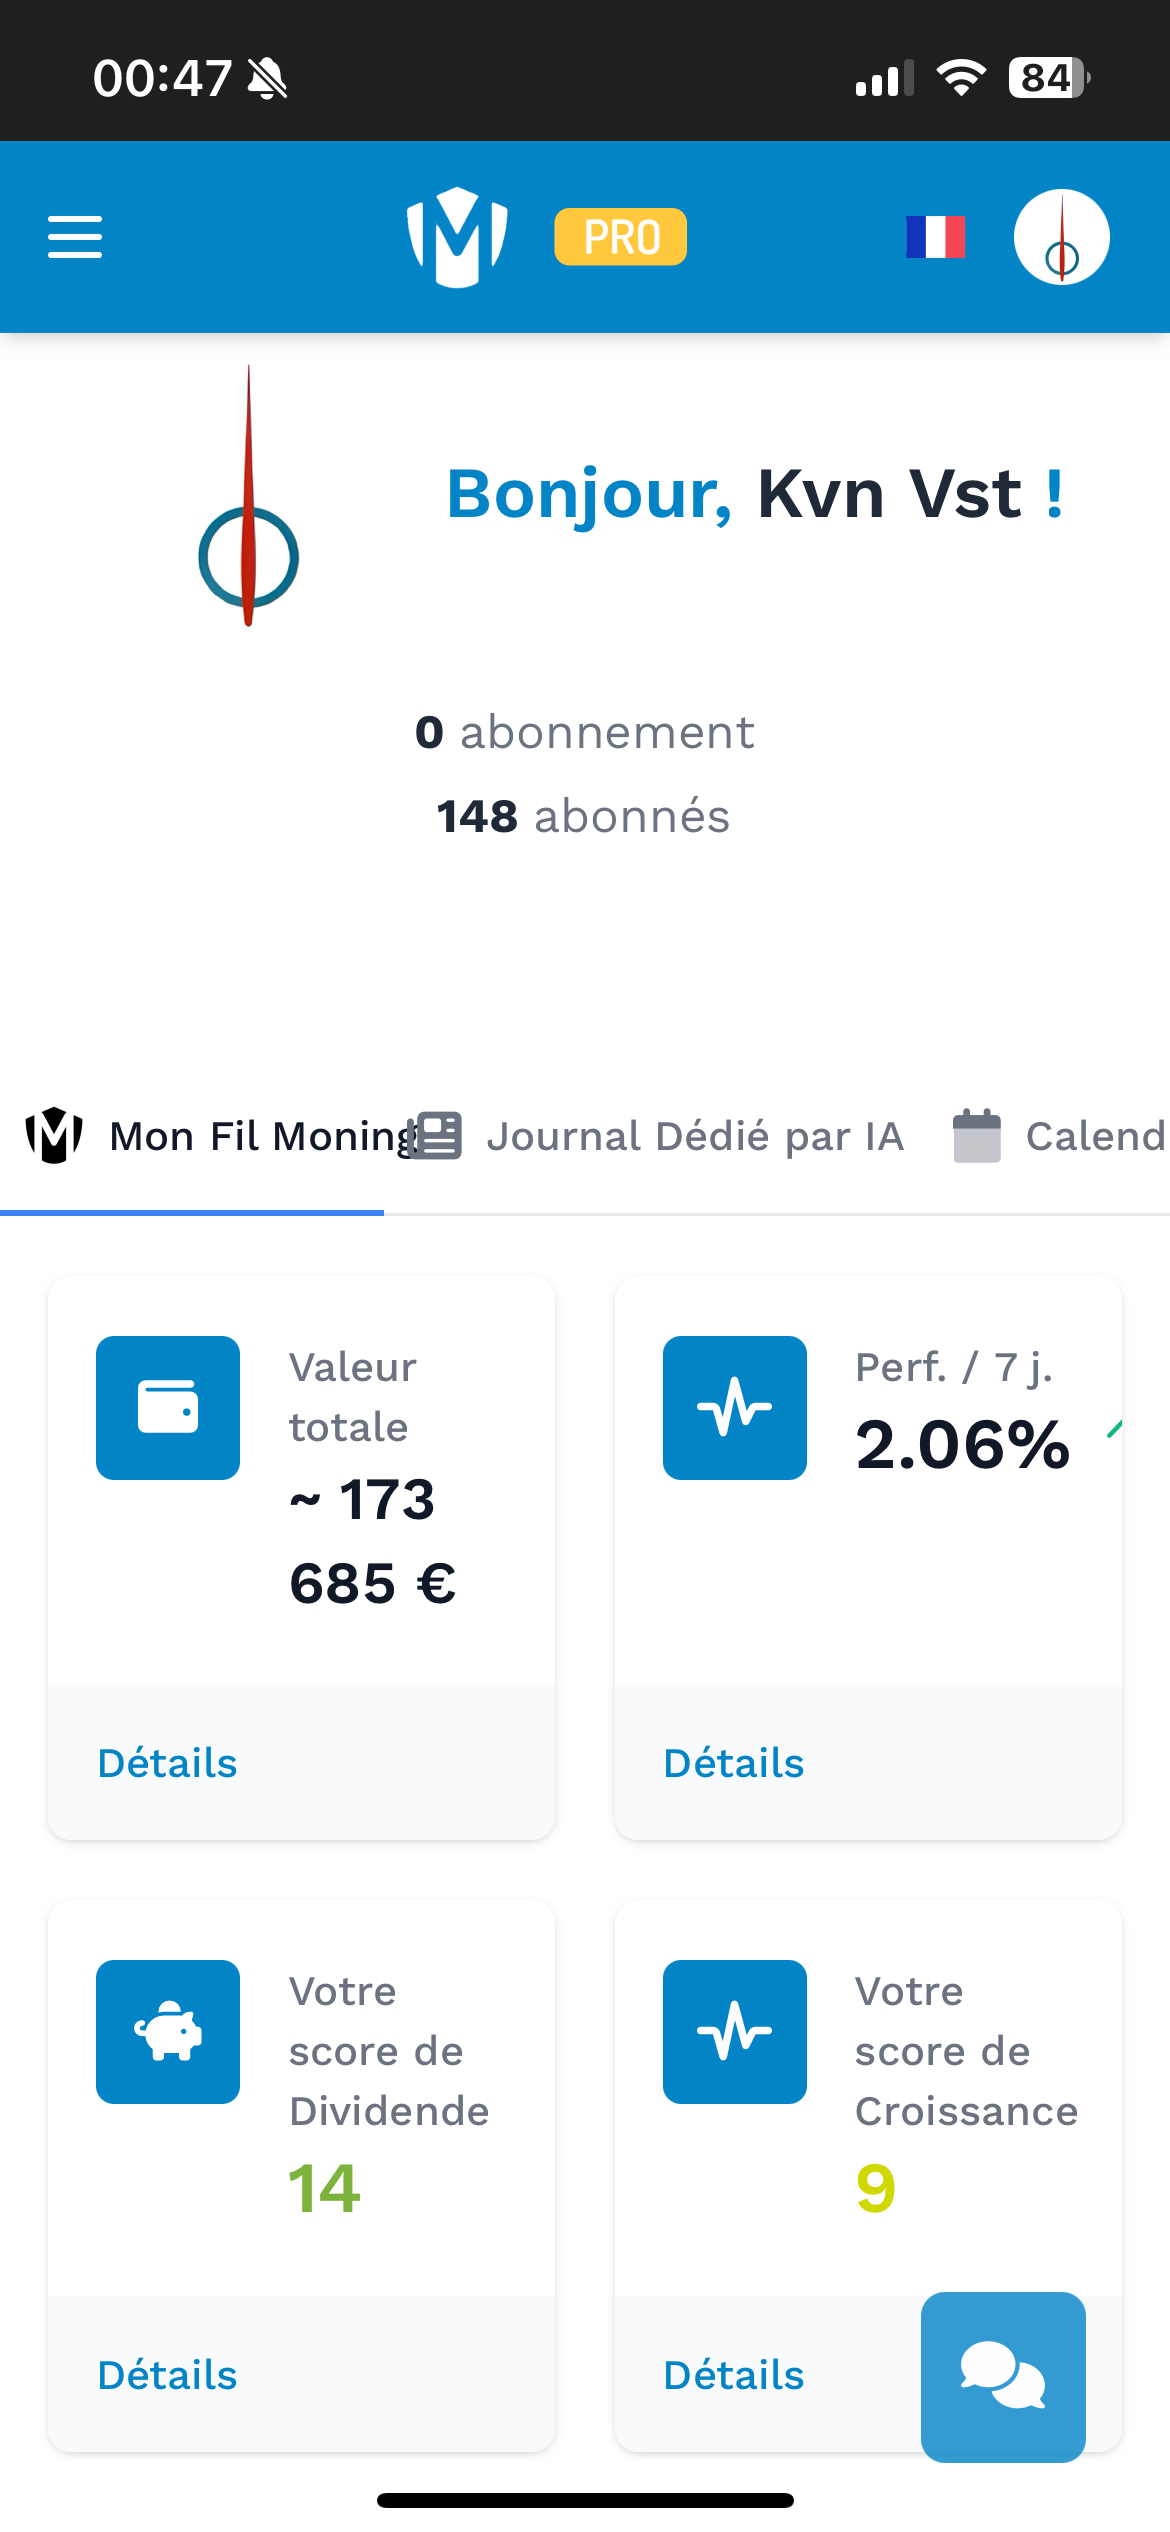
Task: Open Détails for score de Croissance
Action: 735,2375
